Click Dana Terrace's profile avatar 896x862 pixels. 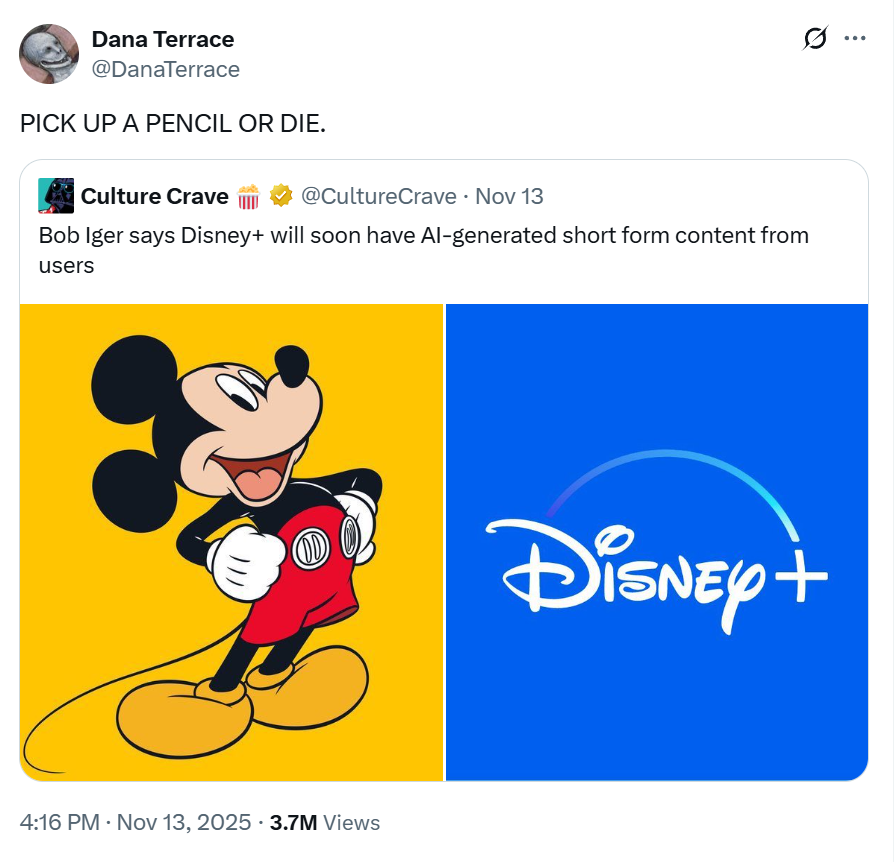48,53
